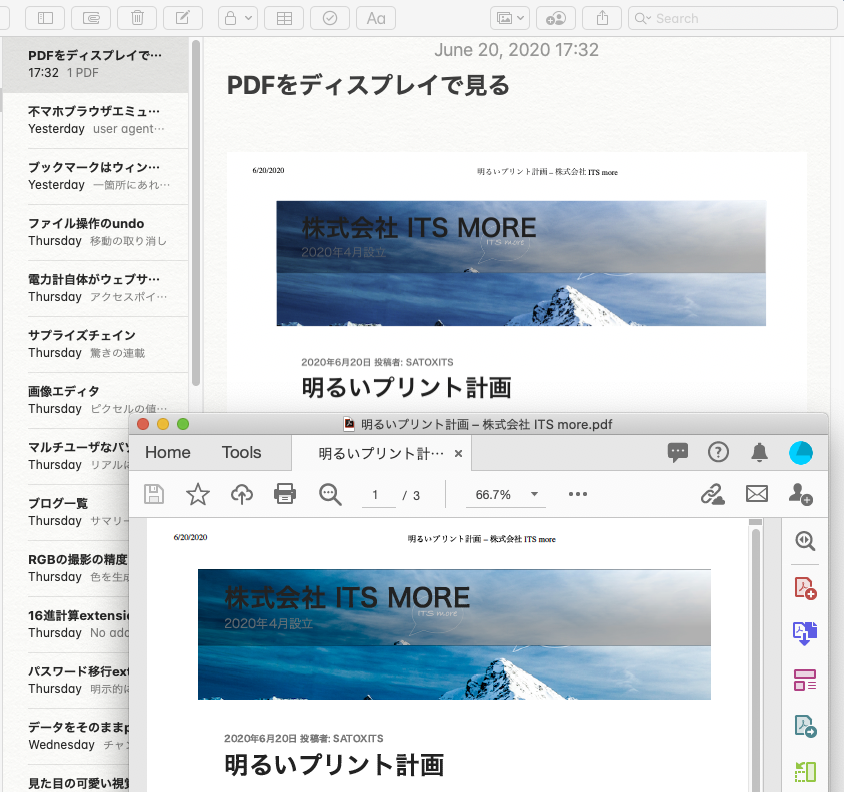Upload the PDF to cloud storage
Image resolution: width=844 pixels, height=792 pixels.
(x=241, y=494)
